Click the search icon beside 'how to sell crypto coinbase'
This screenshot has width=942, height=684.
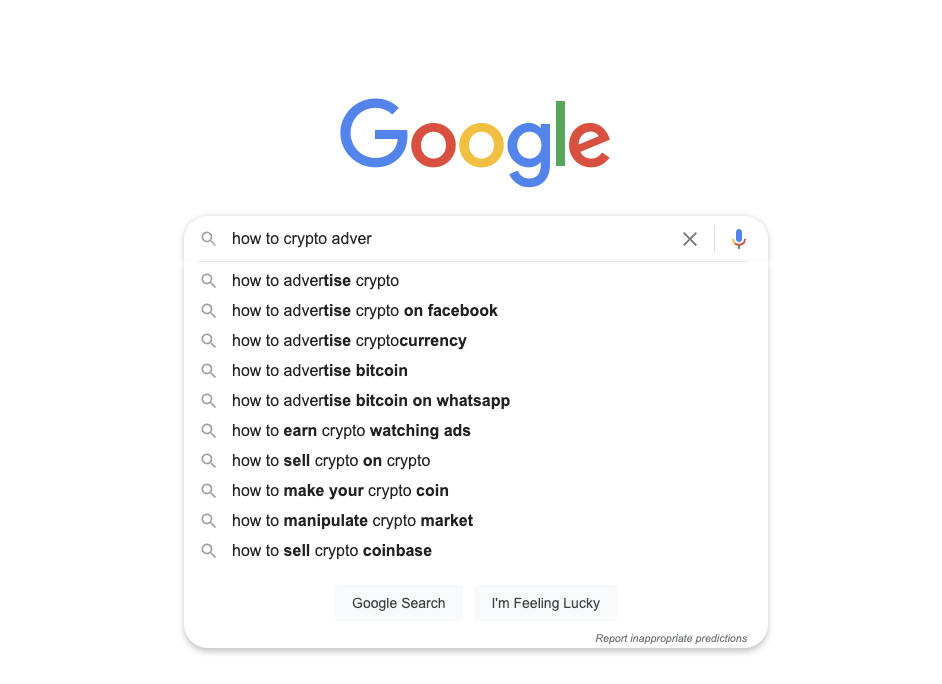209,551
